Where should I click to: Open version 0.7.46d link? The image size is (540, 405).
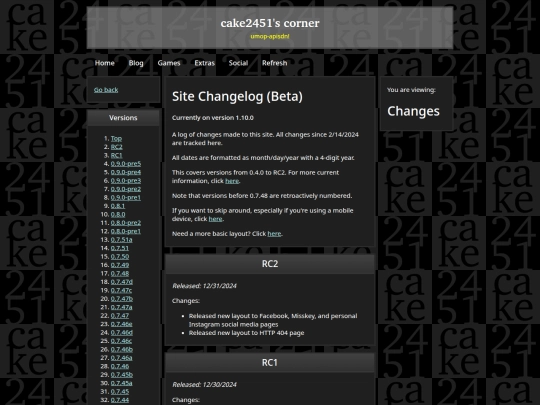tap(122, 333)
